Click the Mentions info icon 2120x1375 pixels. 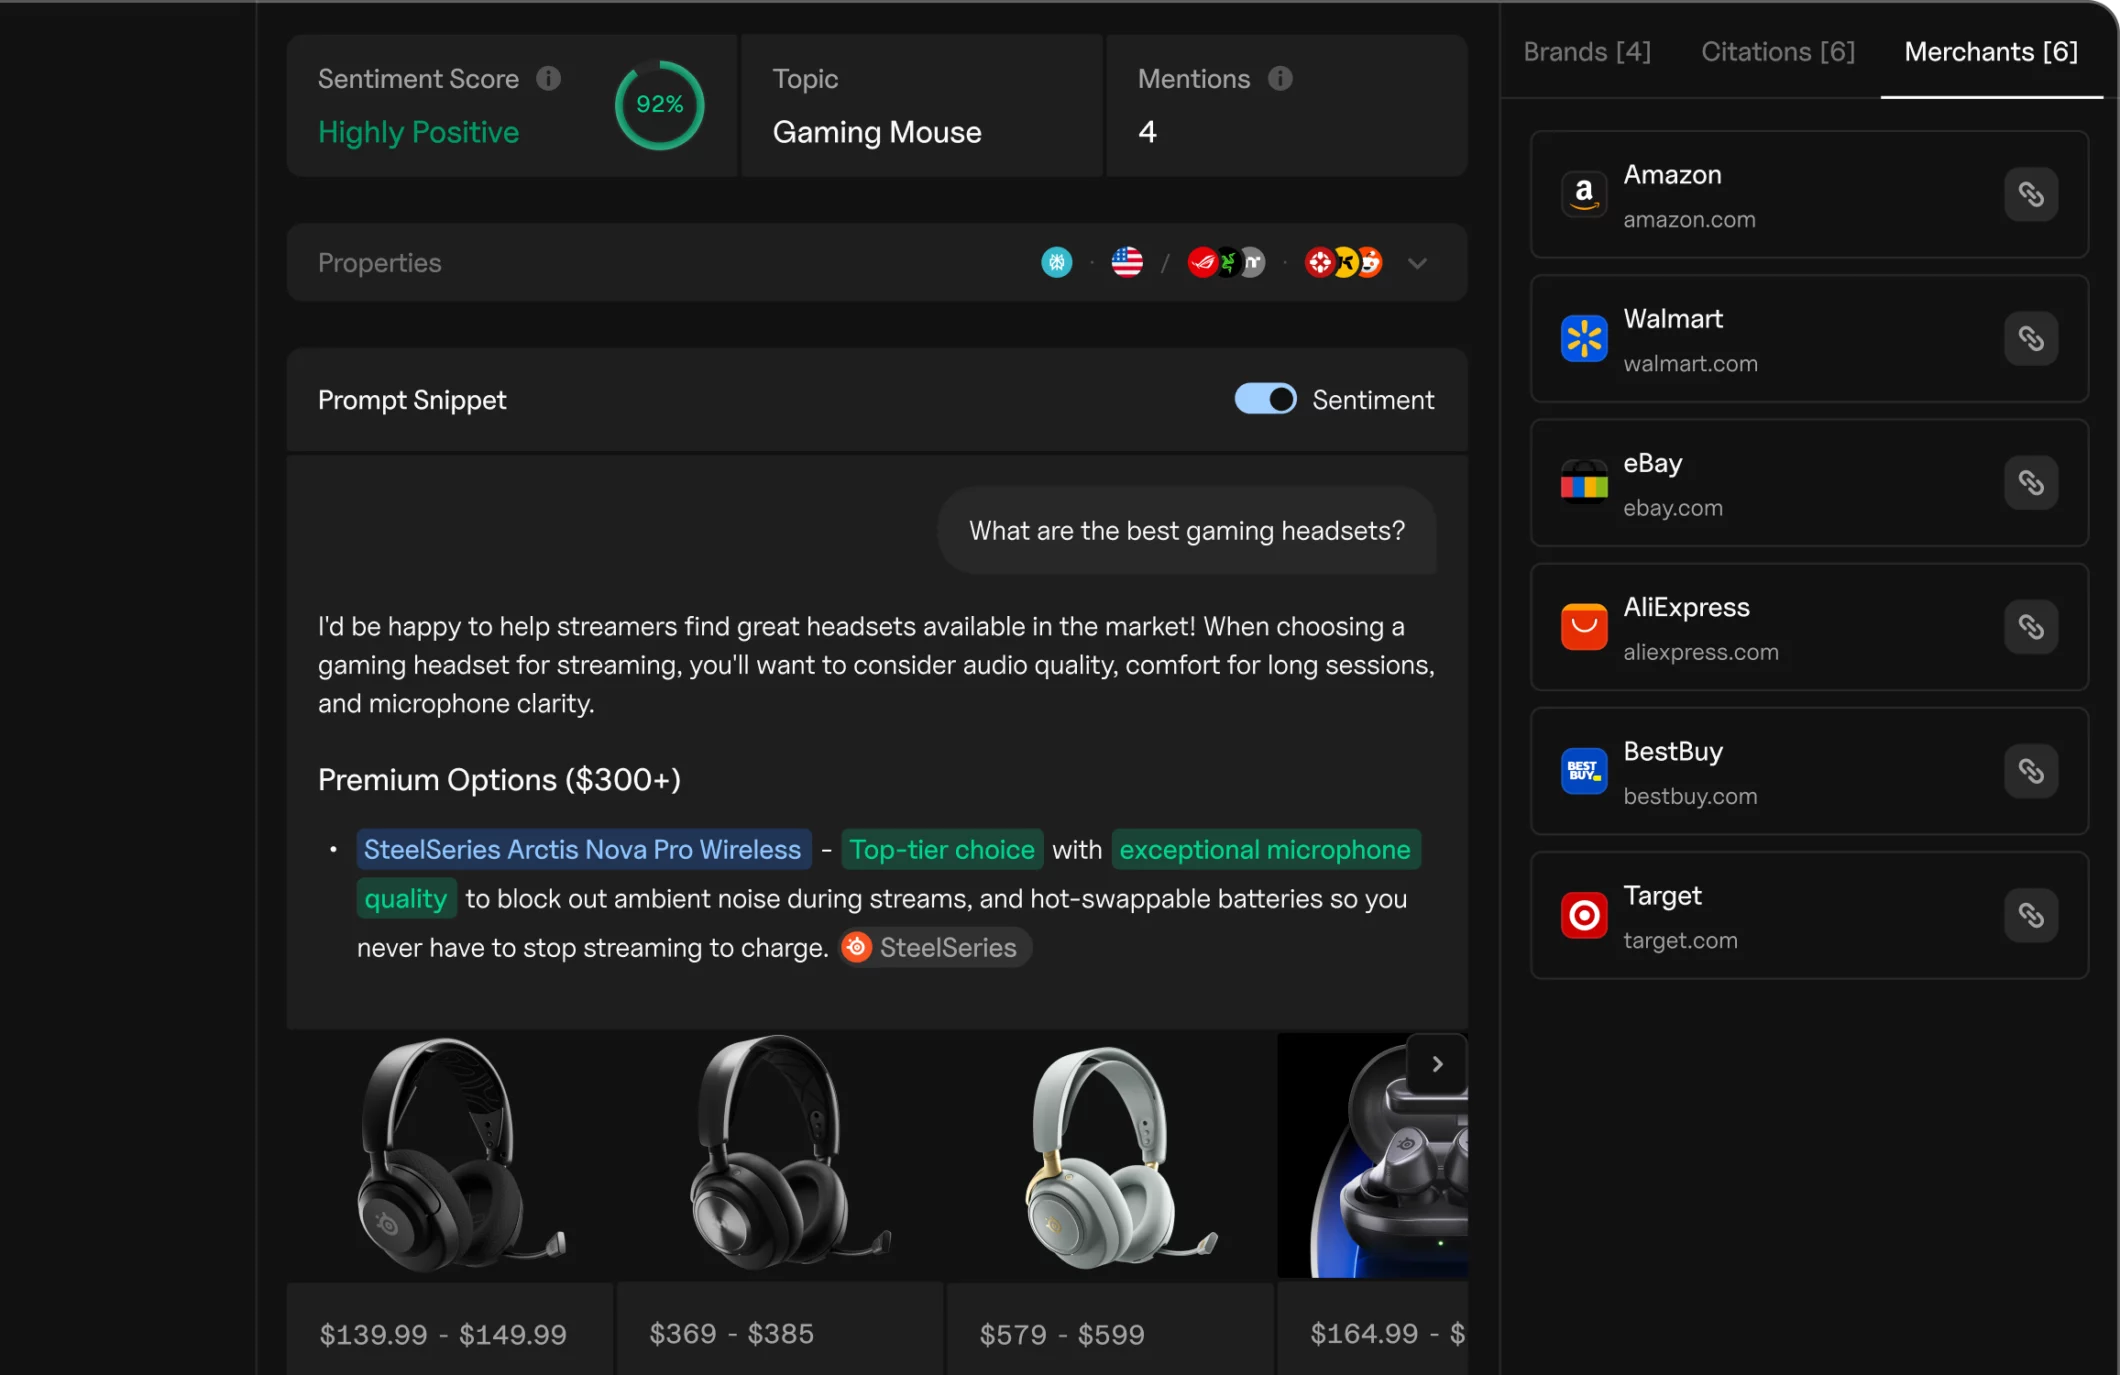tap(1280, 78)
